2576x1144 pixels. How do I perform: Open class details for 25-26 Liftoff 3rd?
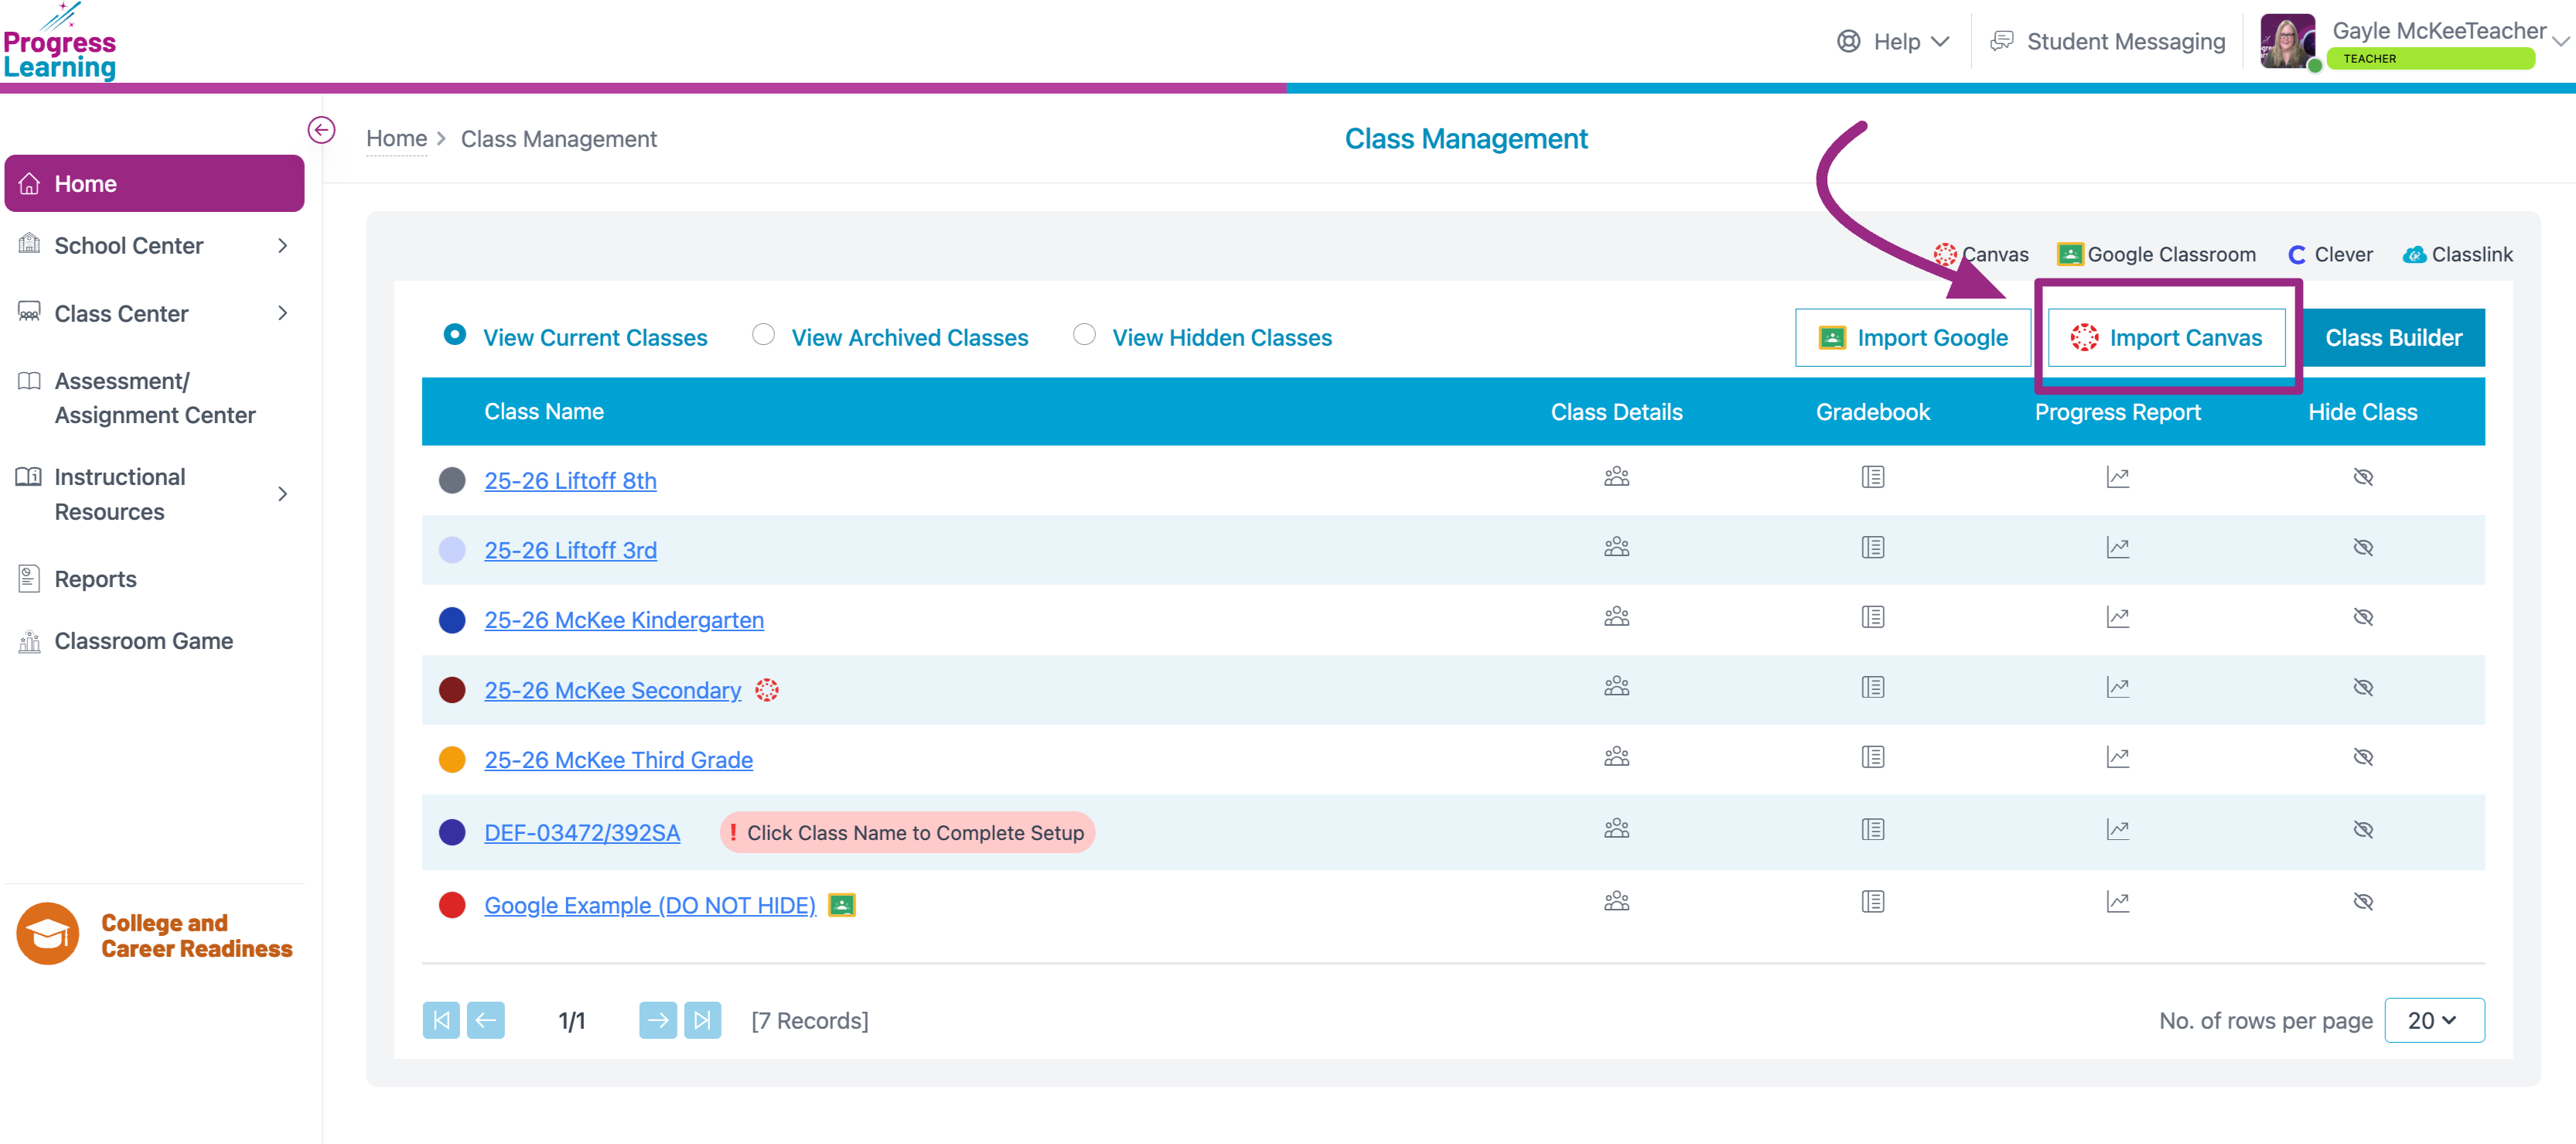[x=1616, y=547]
